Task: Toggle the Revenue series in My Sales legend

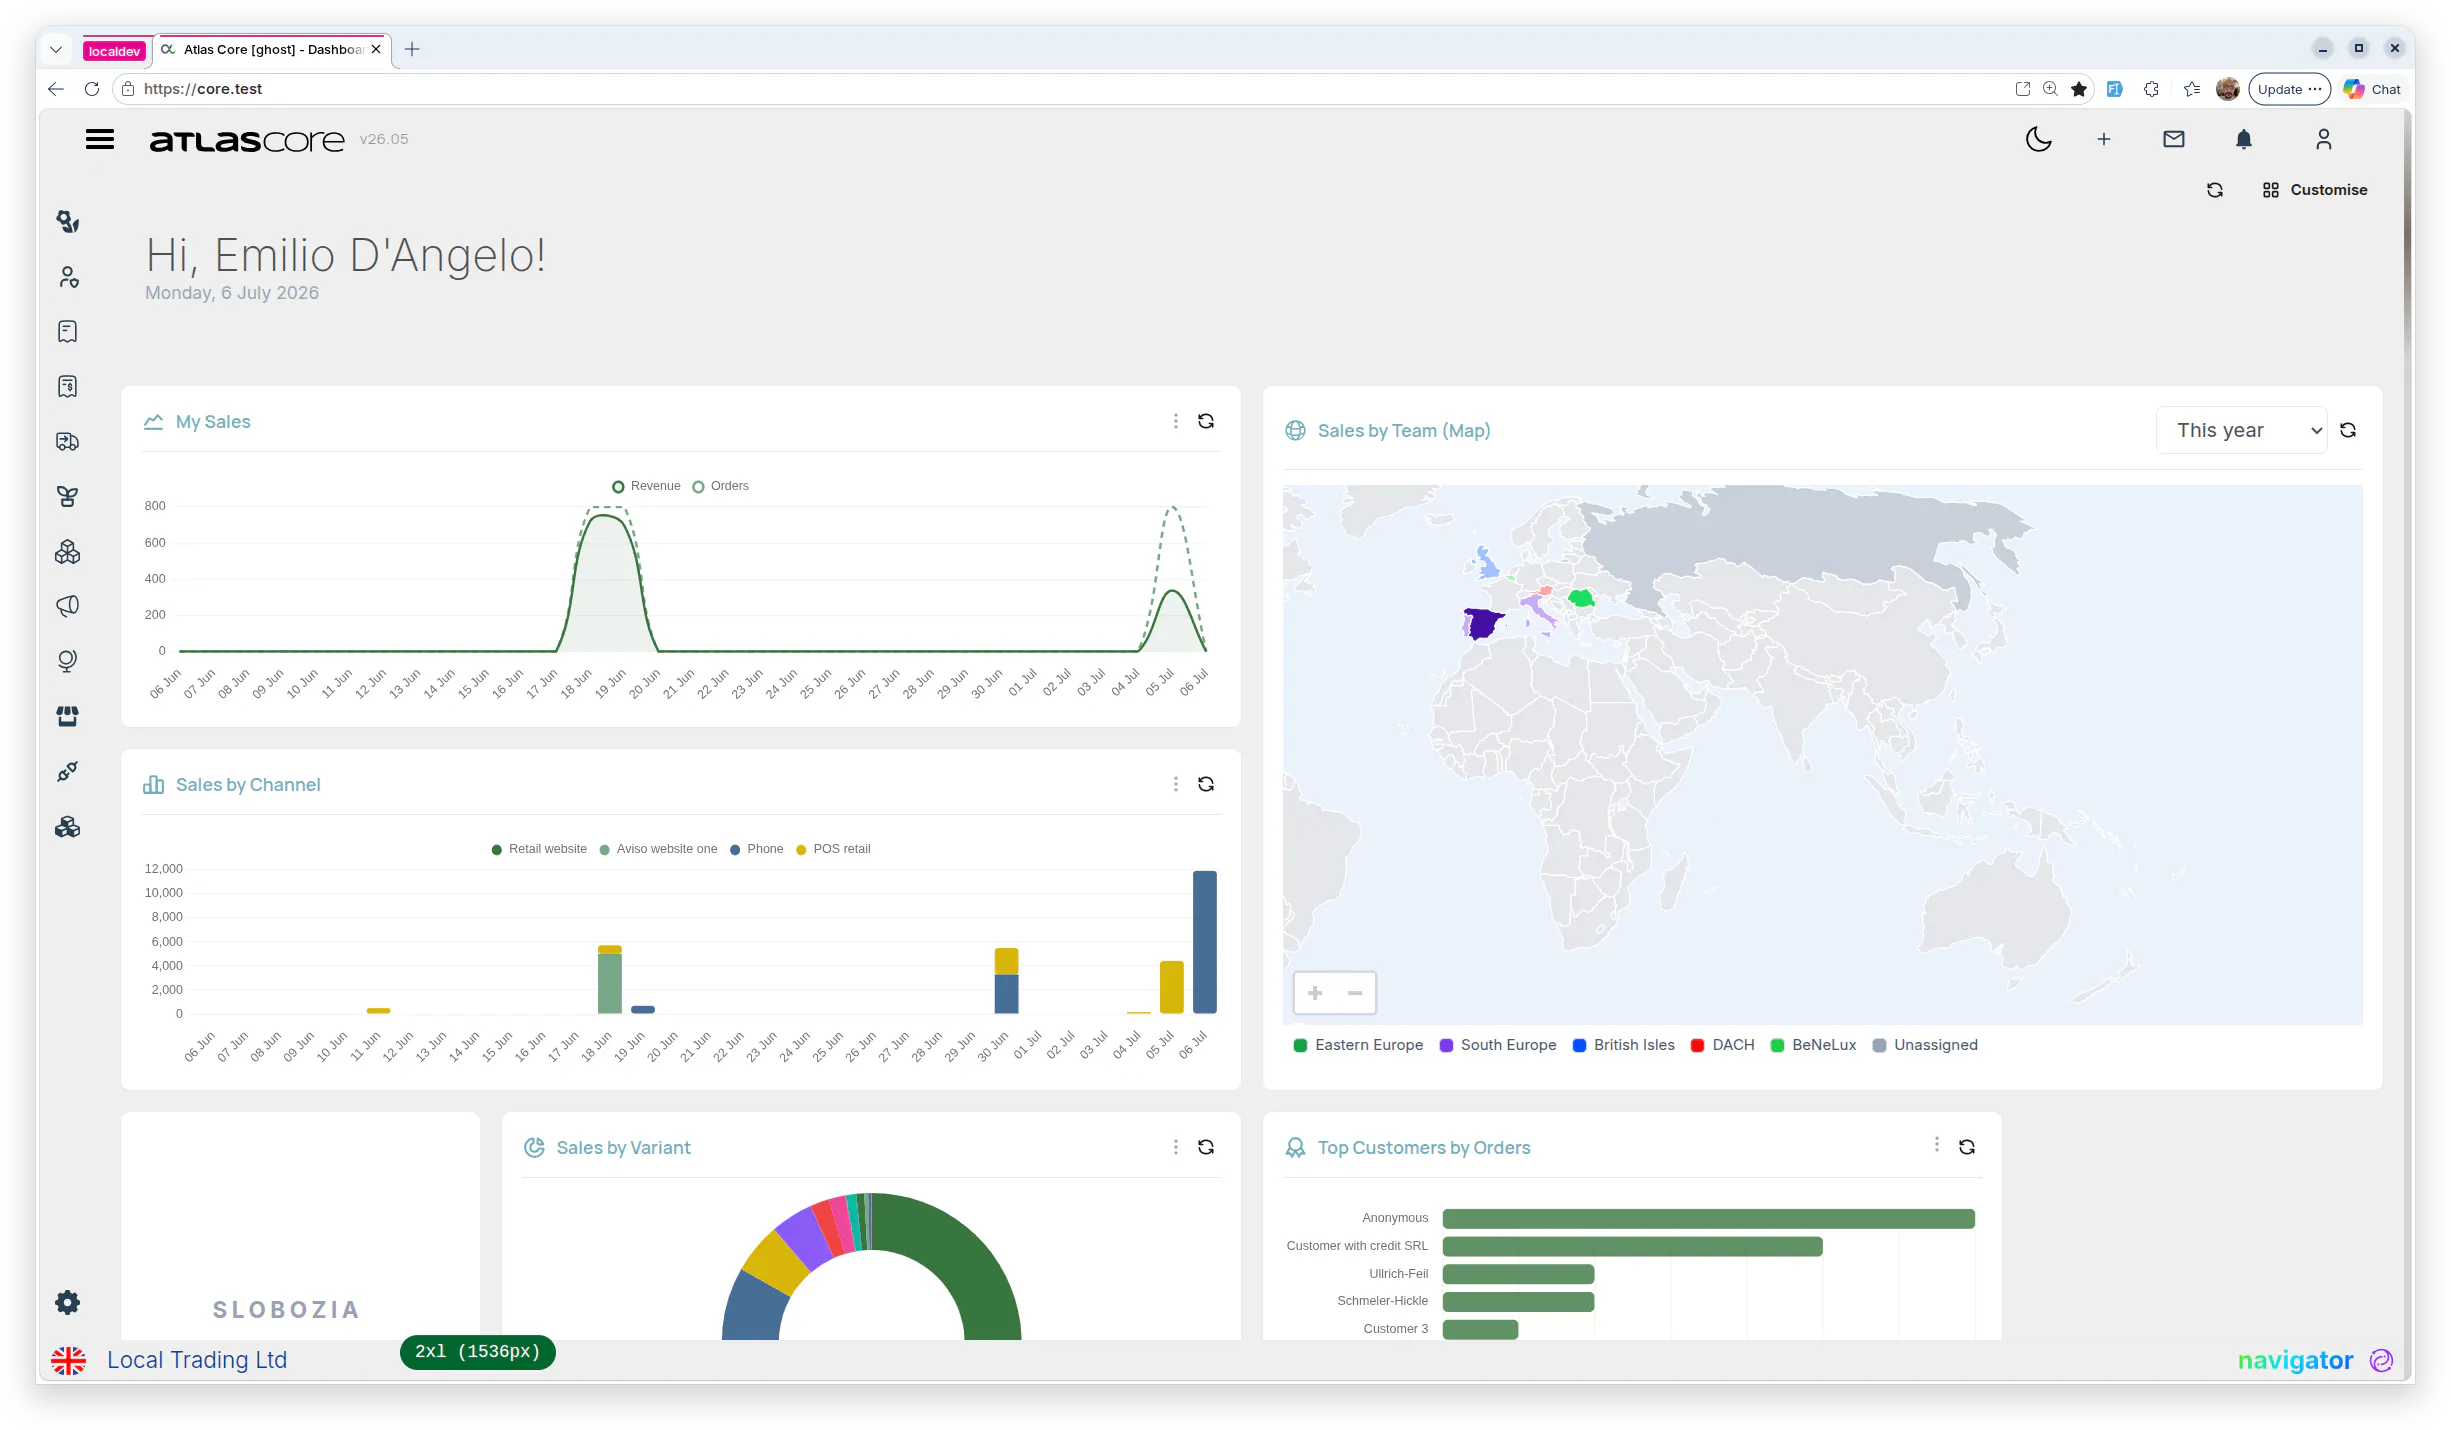Action: [x=646, y=486]
